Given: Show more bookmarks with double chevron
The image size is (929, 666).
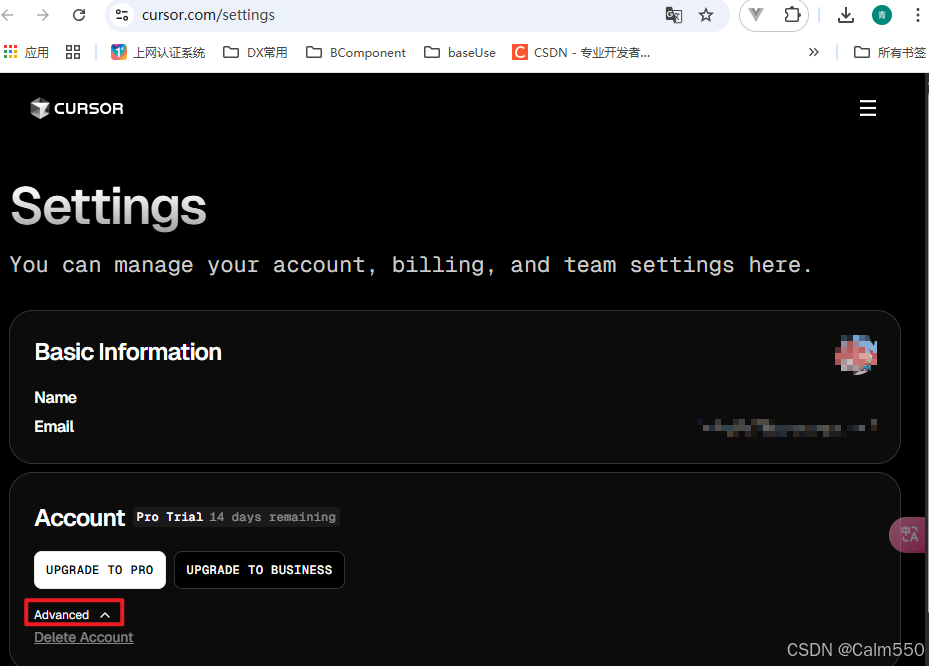Looking at the screenshot, I should pos(813,52).
